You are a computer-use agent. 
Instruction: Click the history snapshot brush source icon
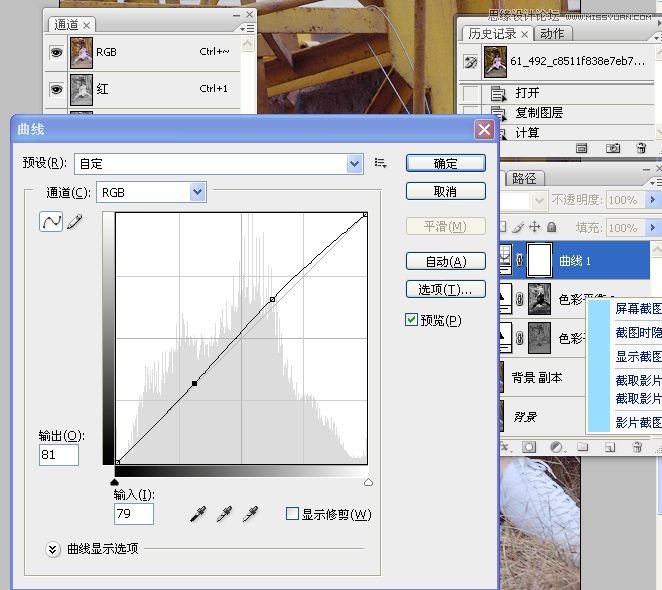tap(470, 62)
